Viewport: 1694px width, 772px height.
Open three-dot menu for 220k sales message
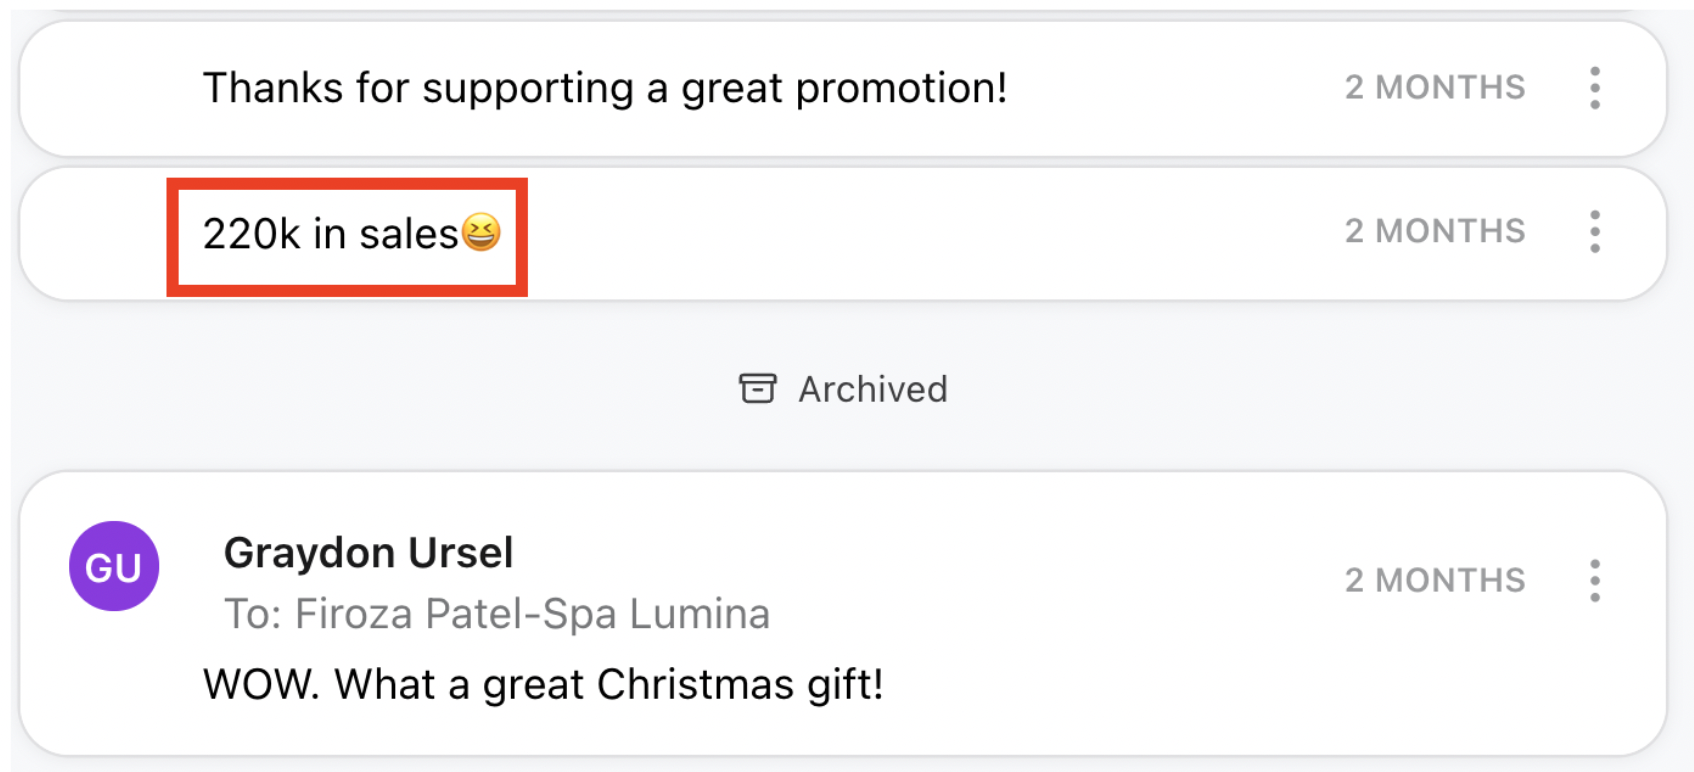1594,232
